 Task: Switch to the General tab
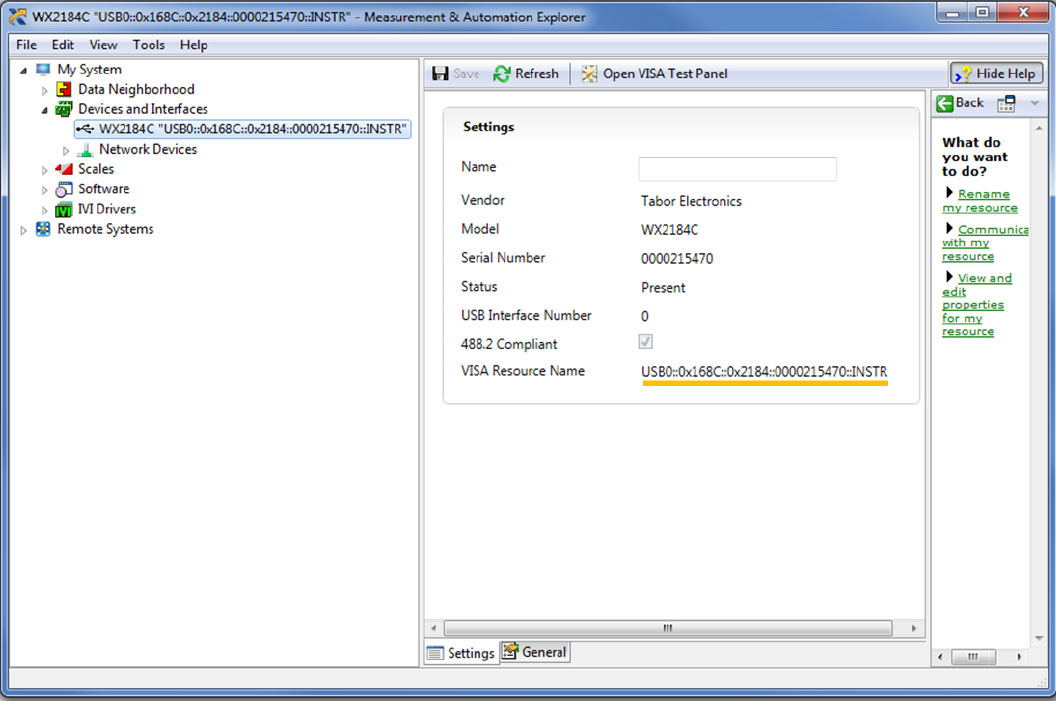coord(535,652)
